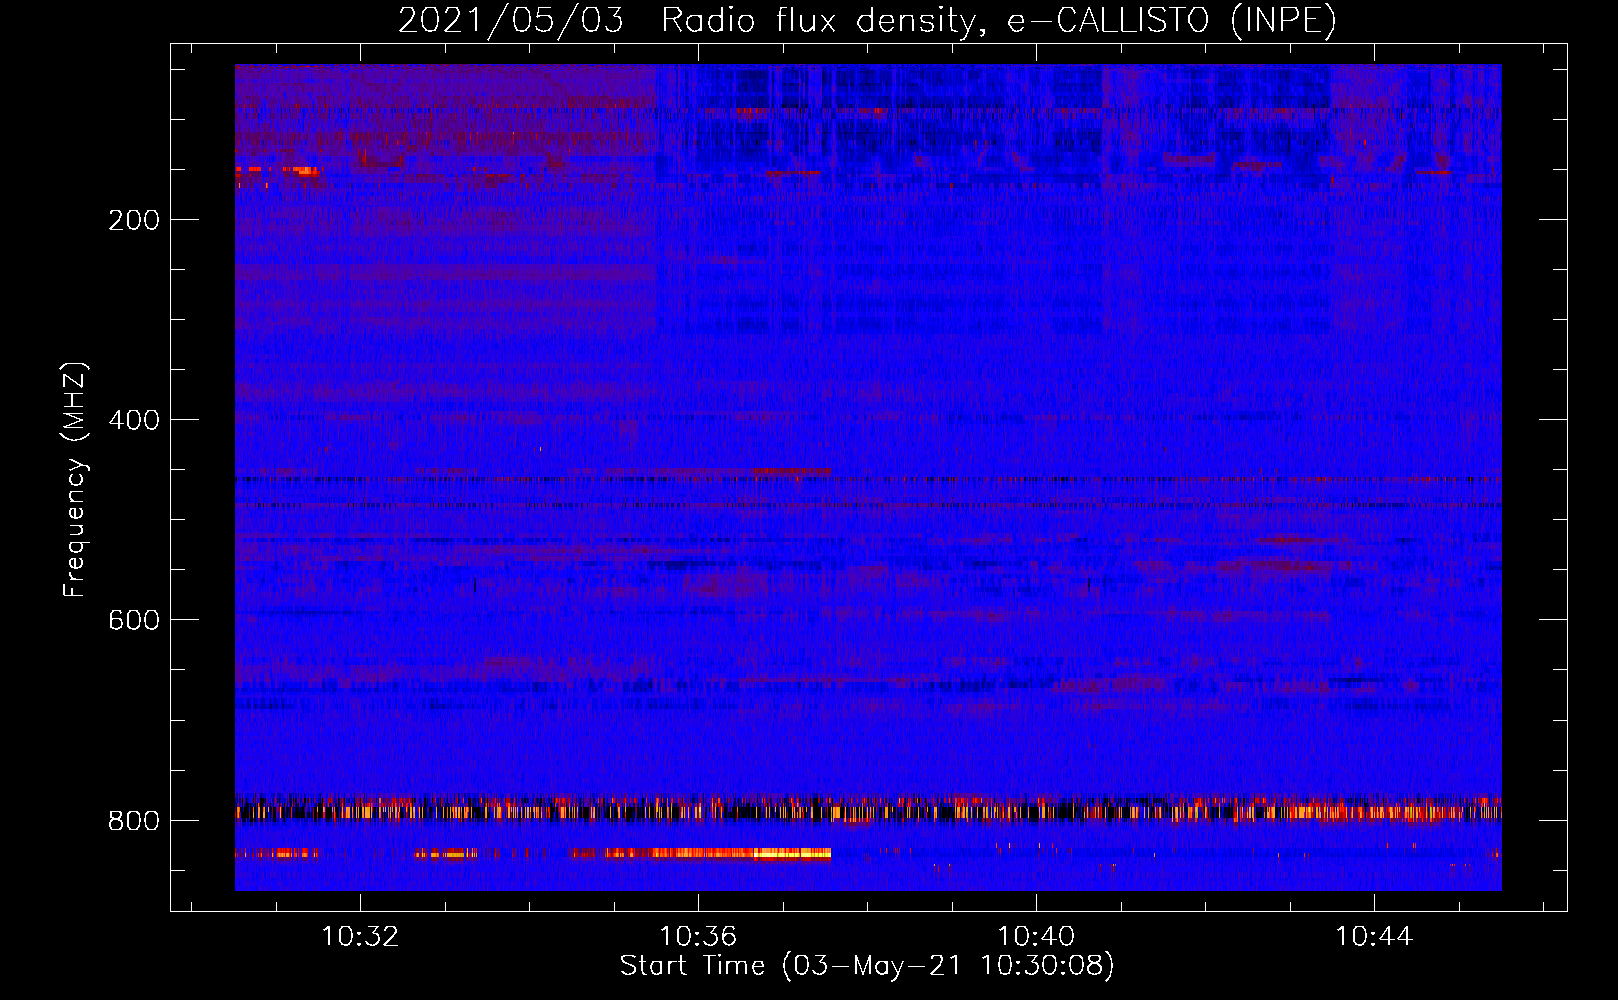Click the 10:44 time tick label
This screenshot has height=1000, width=1618.
(1374, 936)
